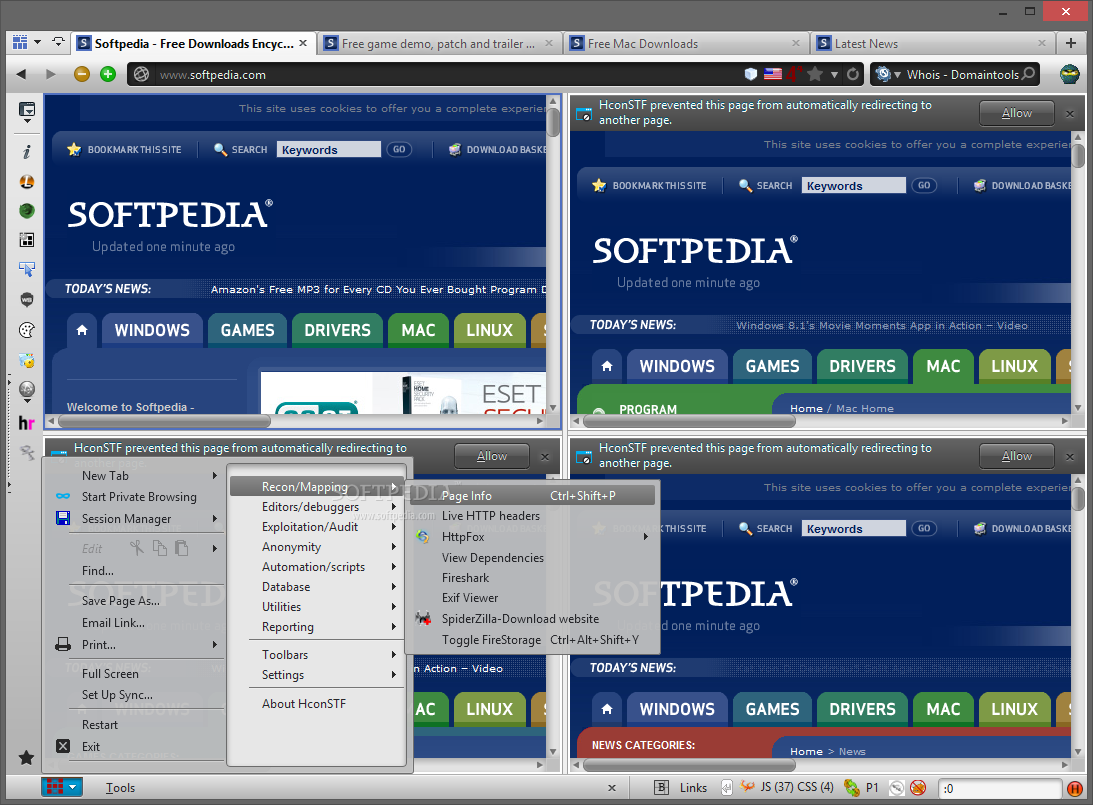The height and width of the screenshot is (805, 1093).
Task: Open a new tab with plus button
Action: tap(1071, 43)
